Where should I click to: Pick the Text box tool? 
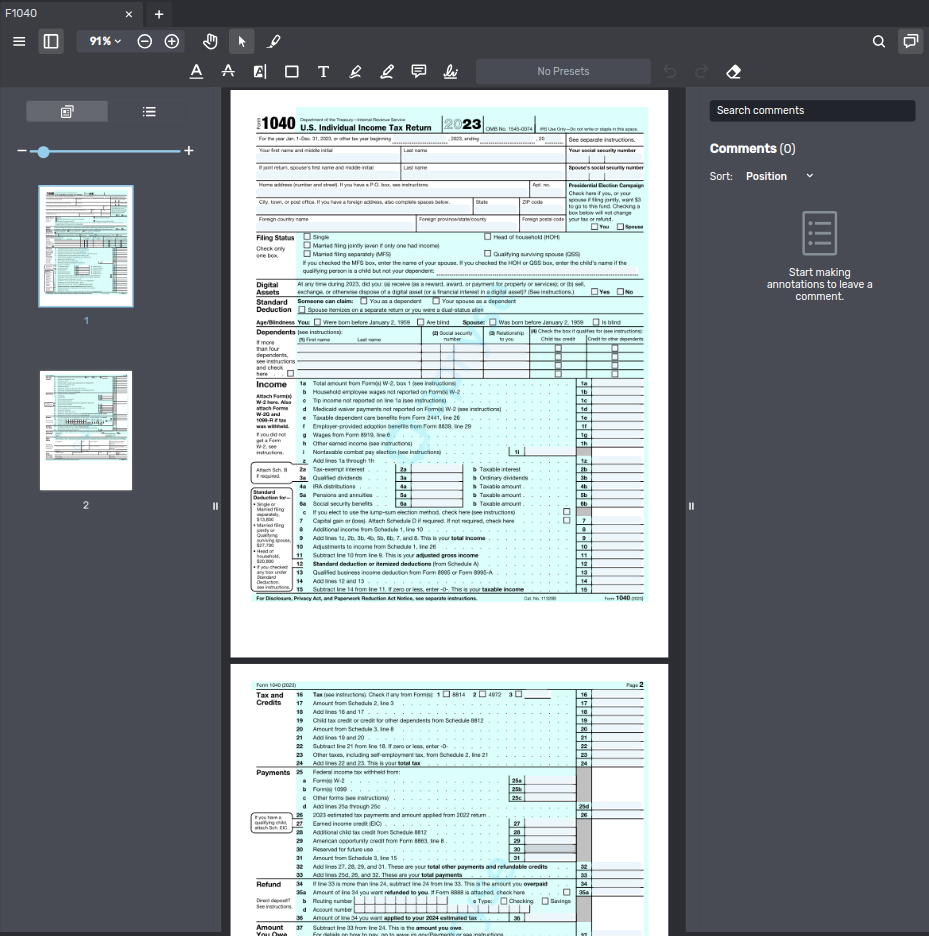[x=322, y=71]
